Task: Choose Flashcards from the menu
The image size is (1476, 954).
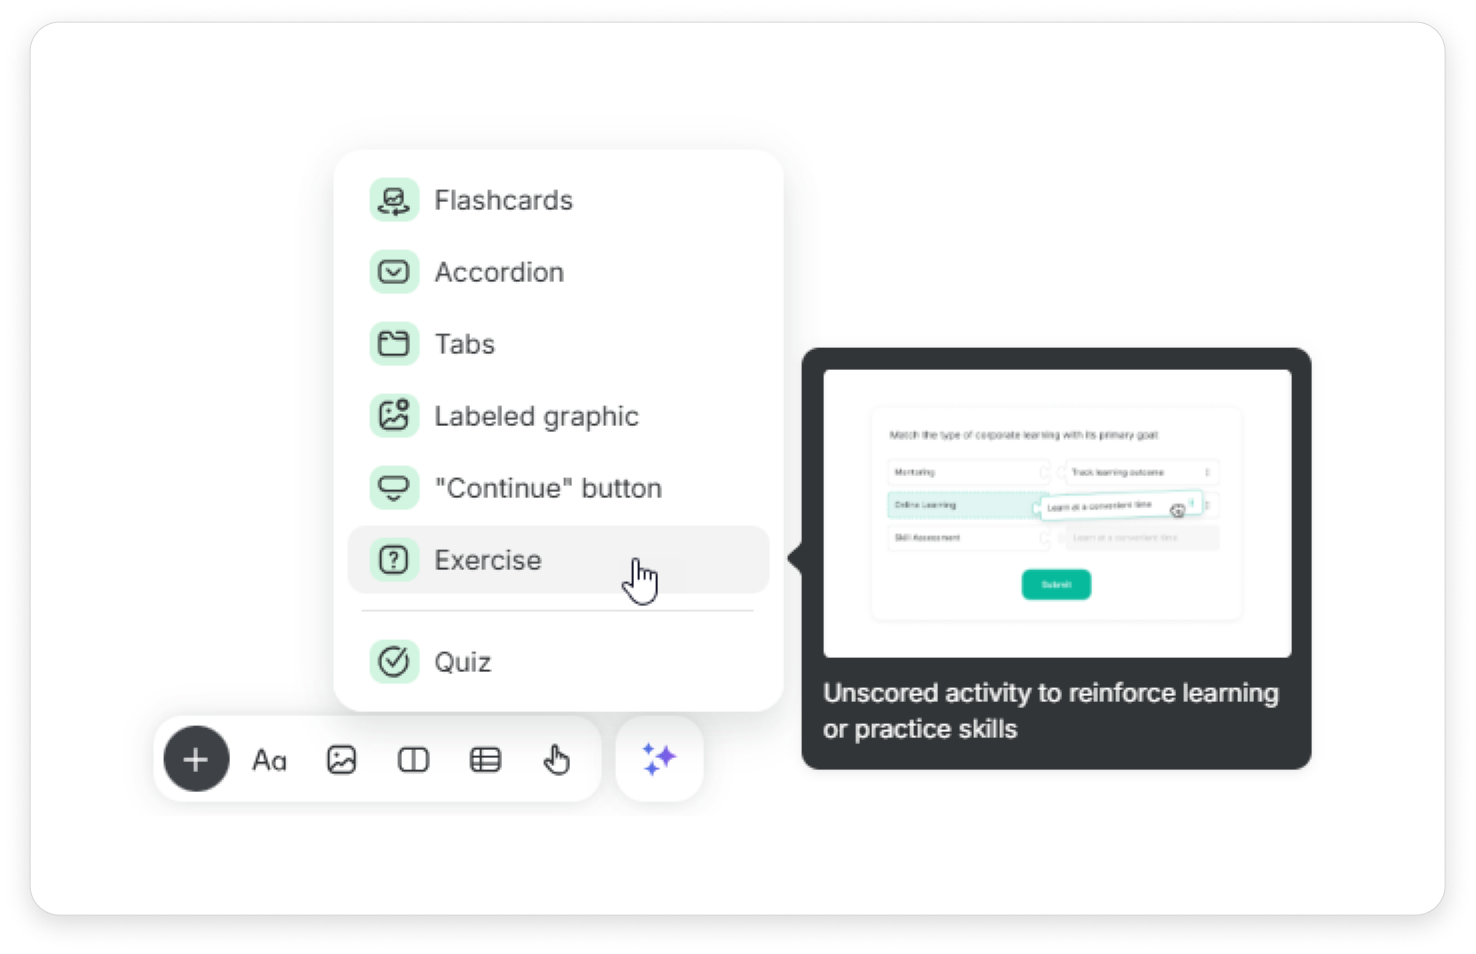Action: [x=558, y=200]
